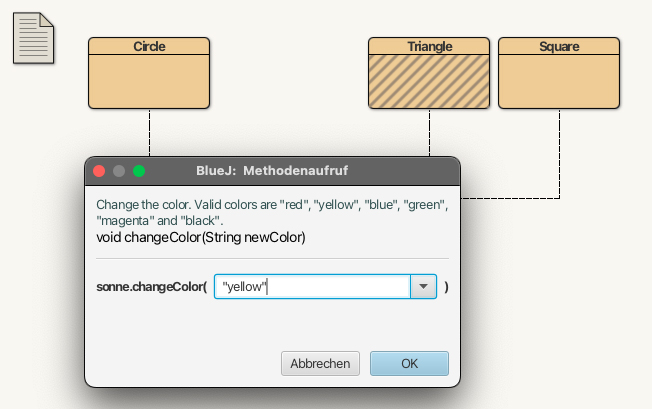Select the Circle class box
The height and width of the screenshot is (409, 652).
149,73
